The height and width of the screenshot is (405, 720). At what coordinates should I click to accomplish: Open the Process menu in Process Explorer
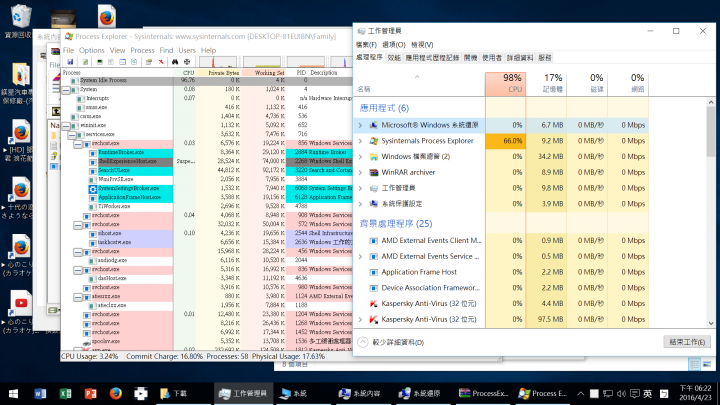[x=142, y=50]
